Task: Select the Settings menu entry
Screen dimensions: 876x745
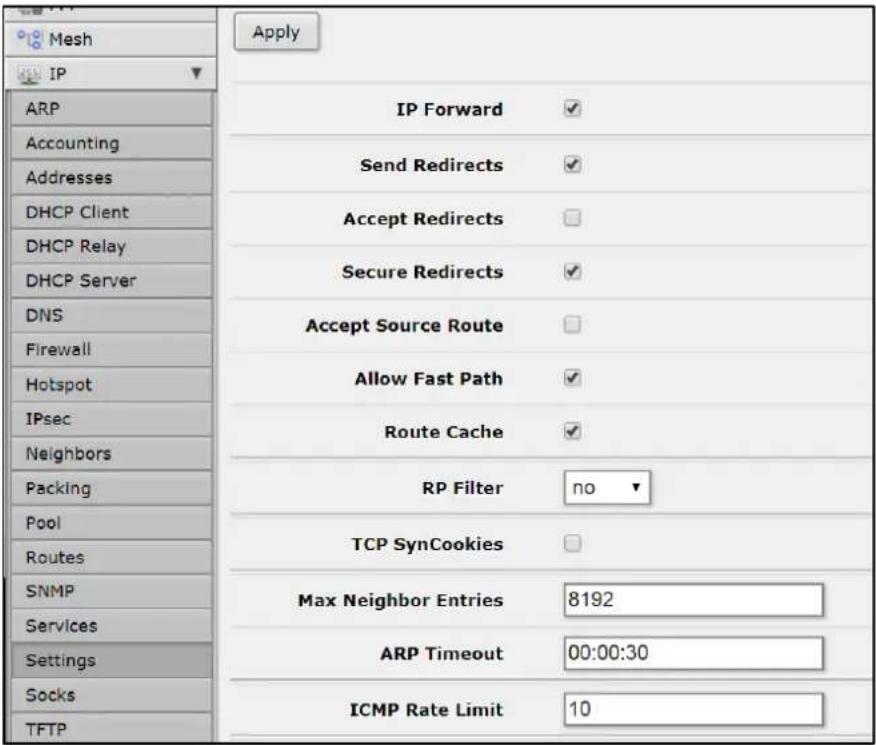Action: coord(112,660)
